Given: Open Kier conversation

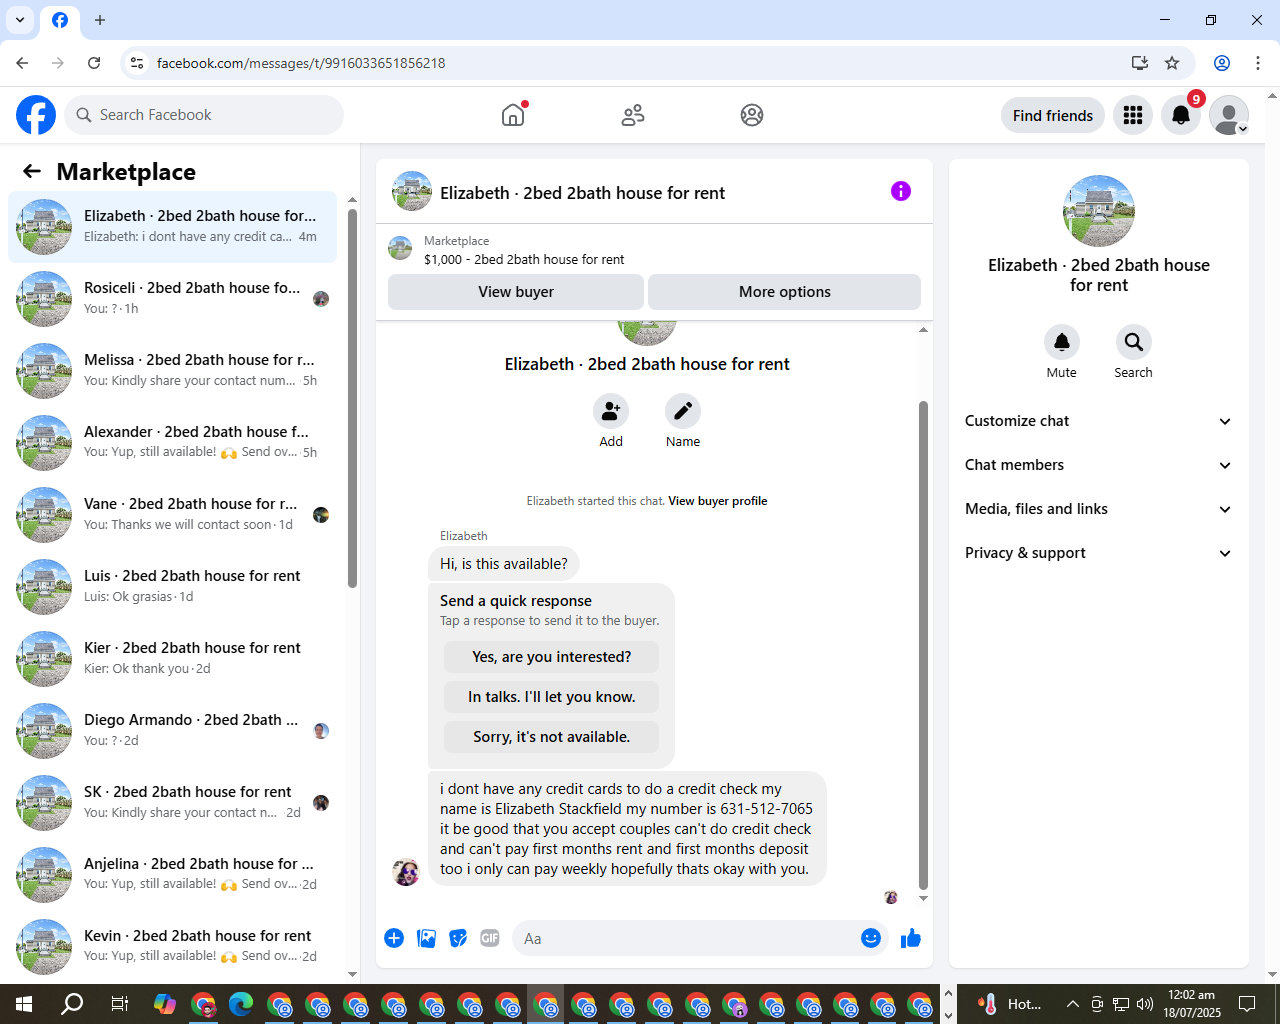Looking at the screenshot, I should (x=173, y=659).
